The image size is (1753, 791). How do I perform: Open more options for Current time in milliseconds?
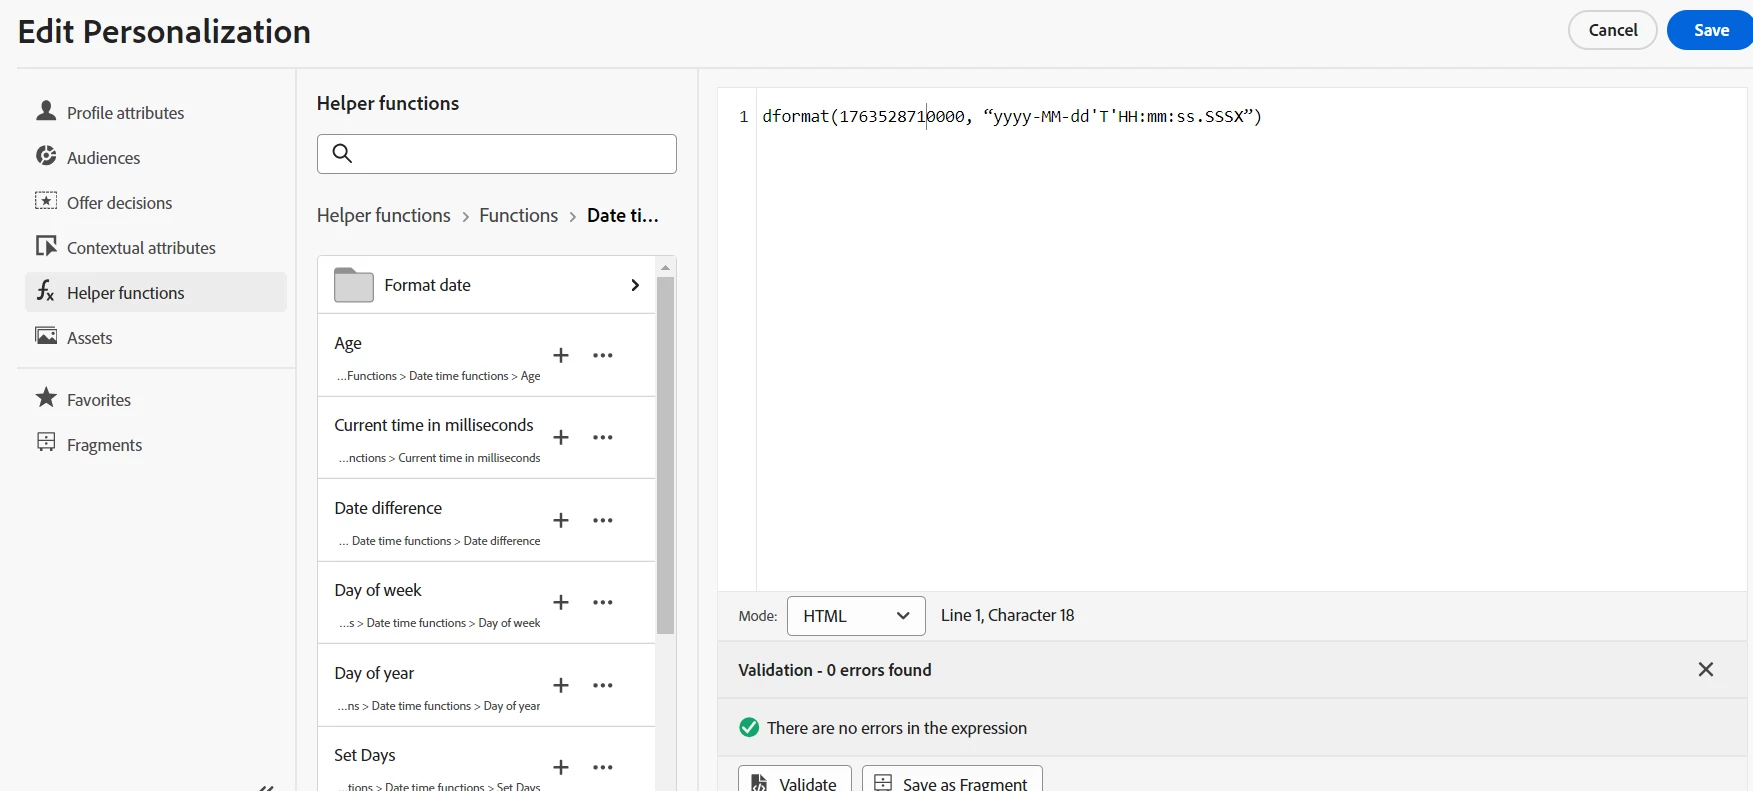603,438
